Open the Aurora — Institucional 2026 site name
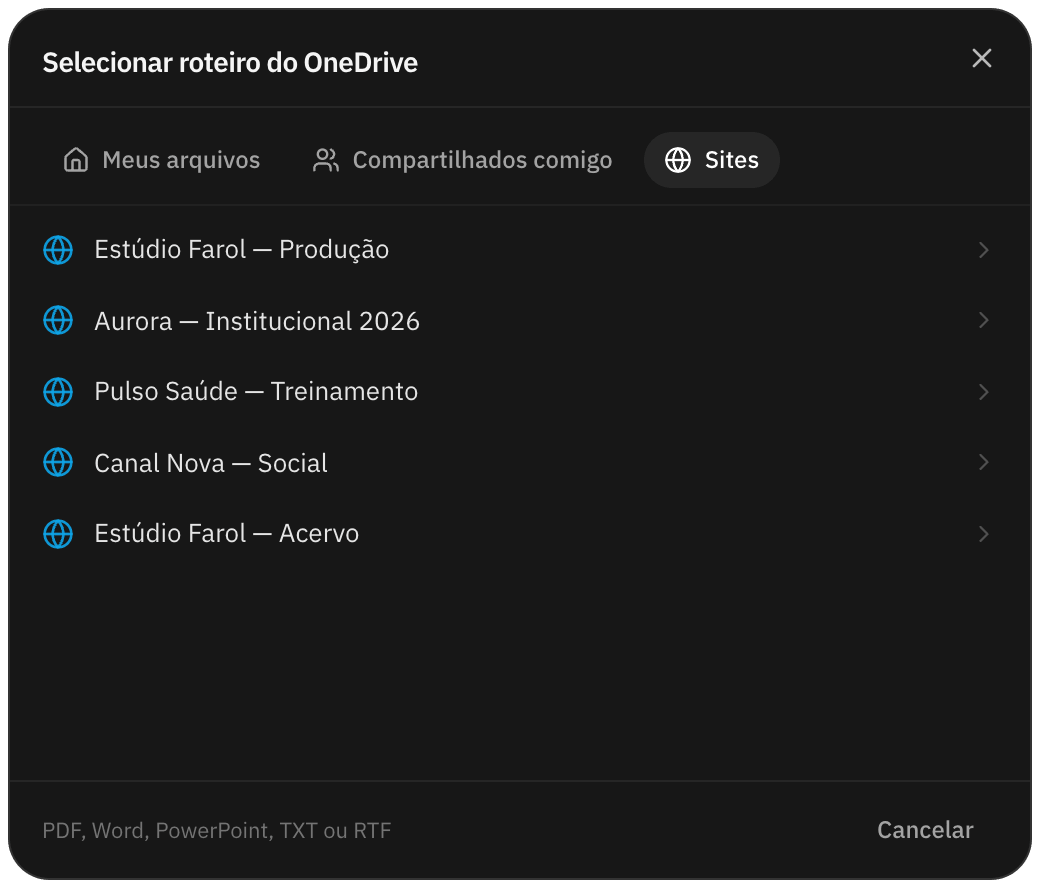The image size is (1040, 888). [x=257, y=321]
